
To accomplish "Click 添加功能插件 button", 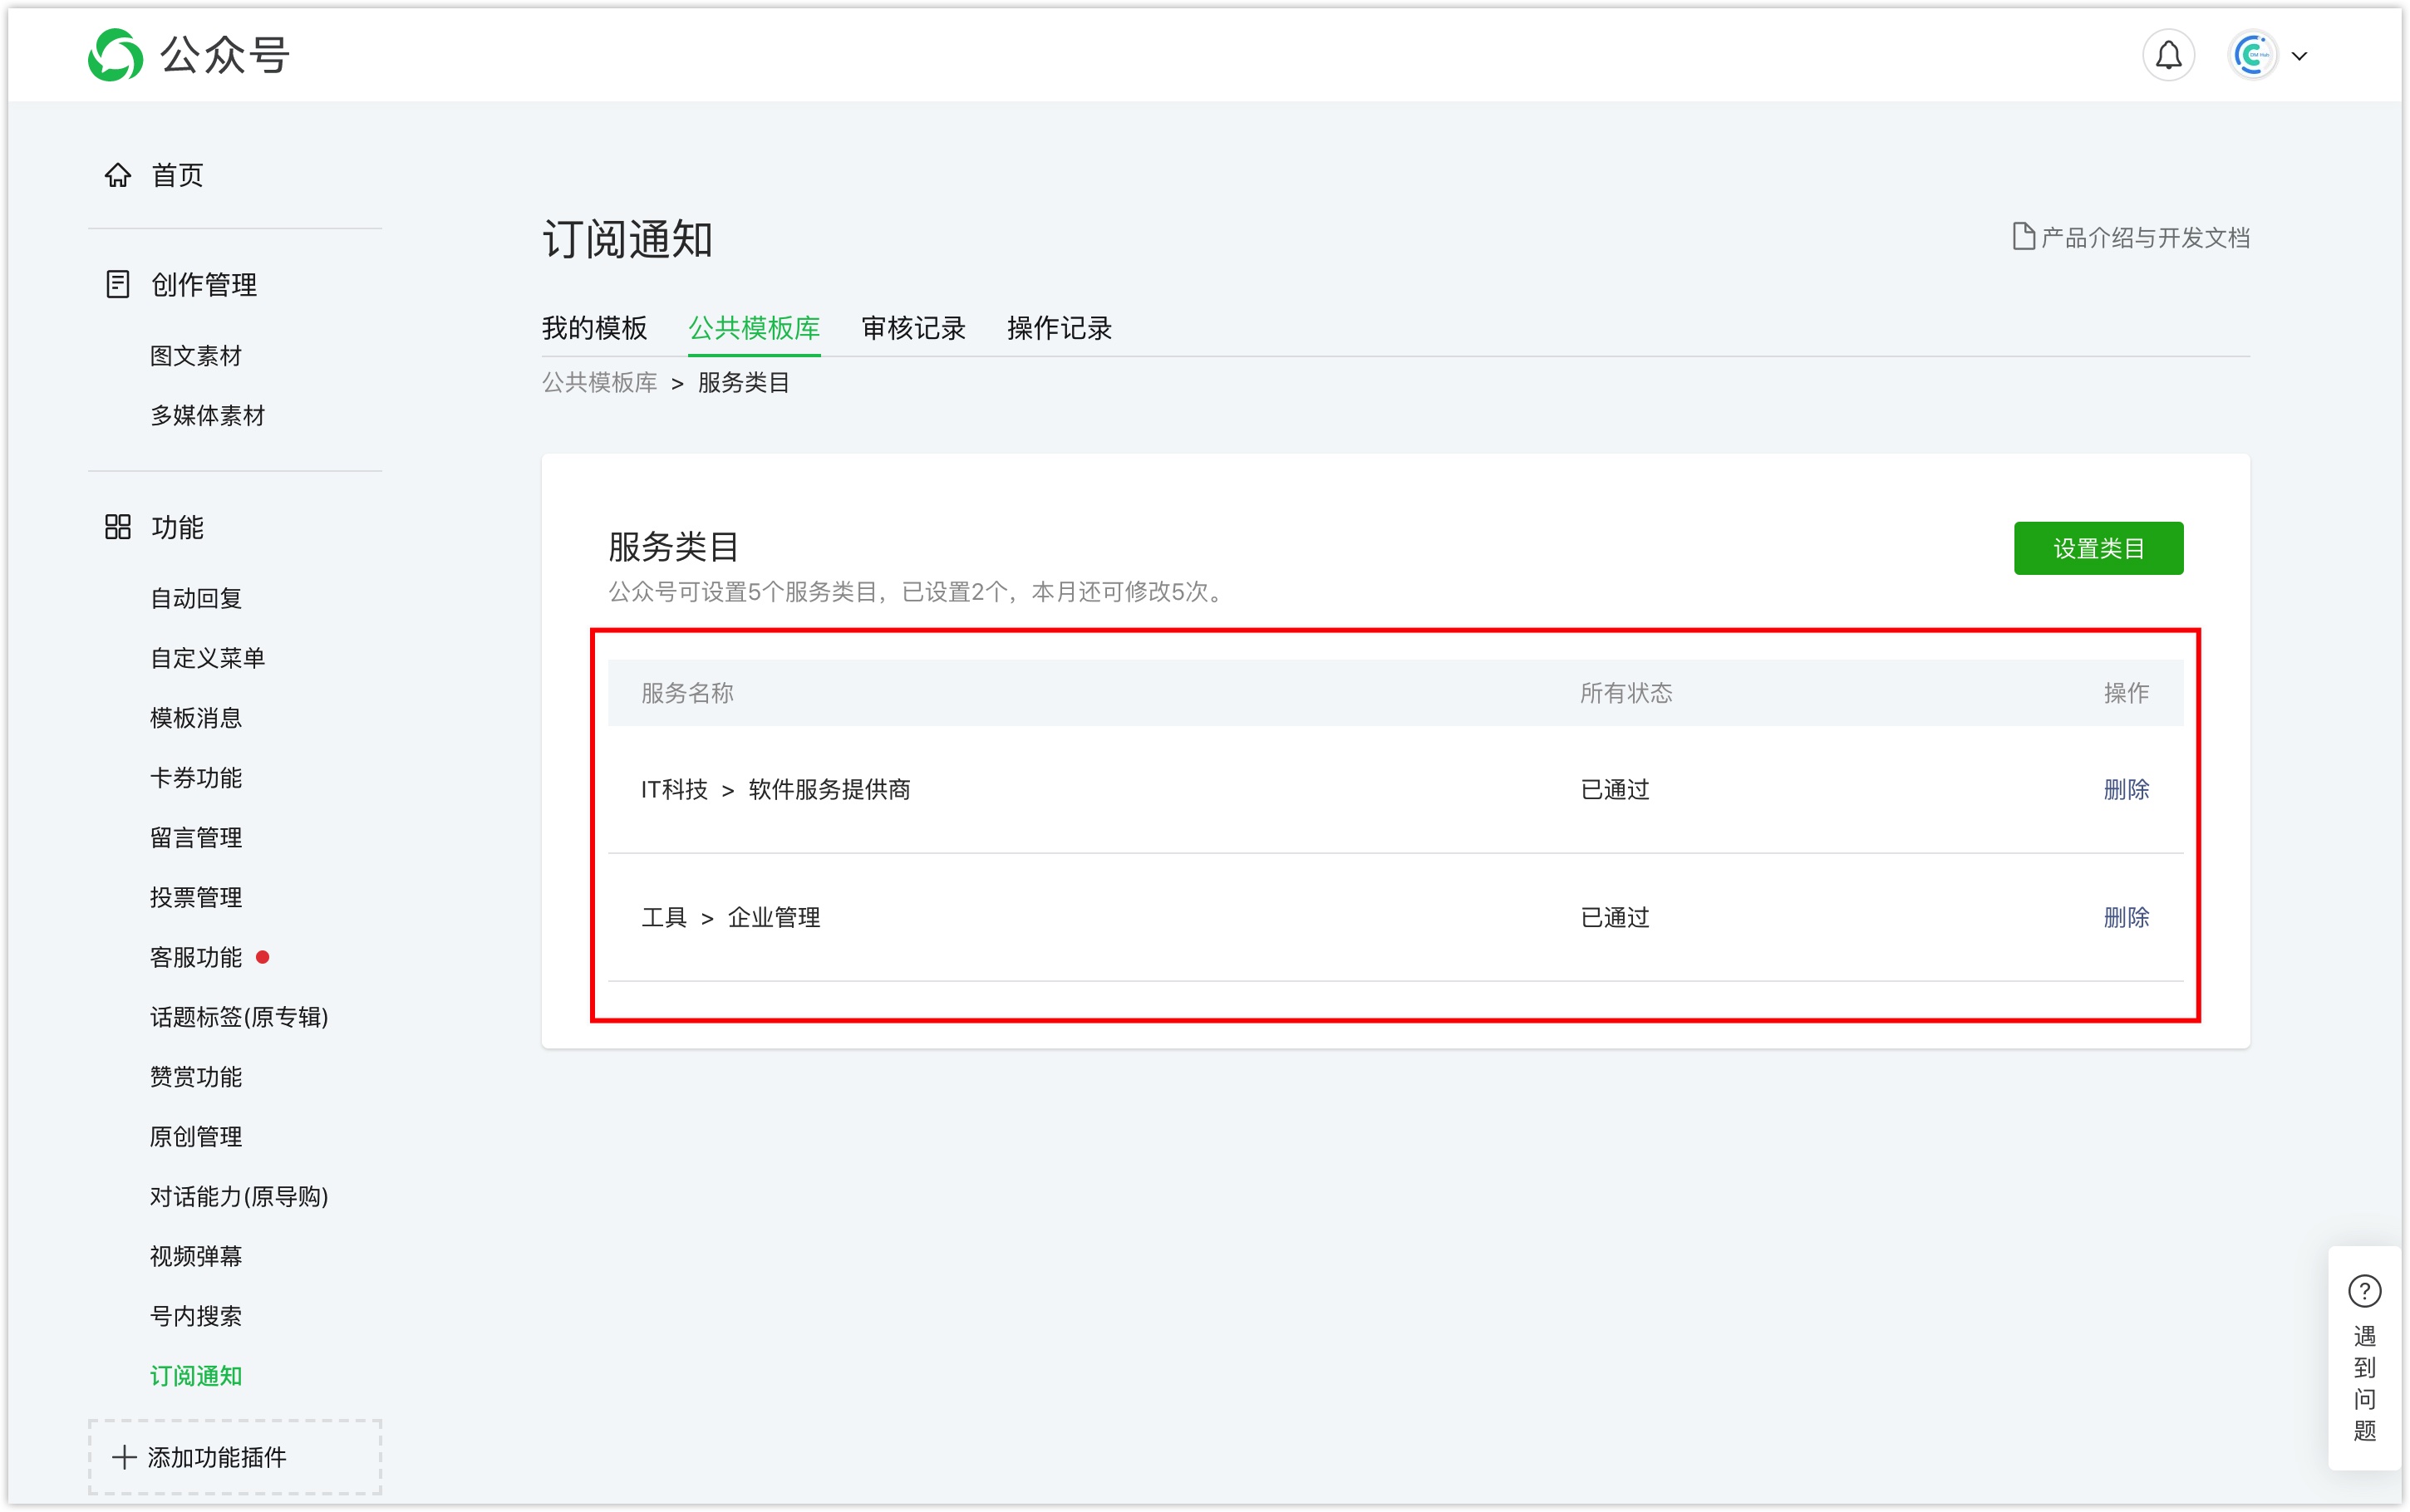I will 235,1457.
